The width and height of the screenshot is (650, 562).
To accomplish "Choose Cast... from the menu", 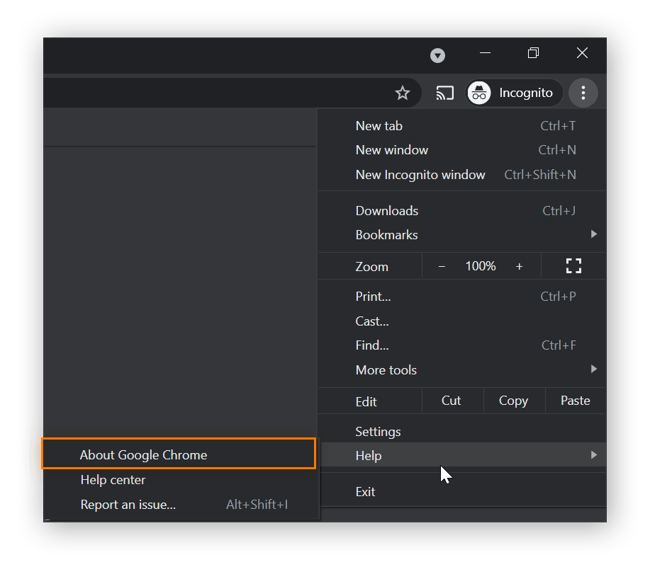I will (x=462, y=321).
